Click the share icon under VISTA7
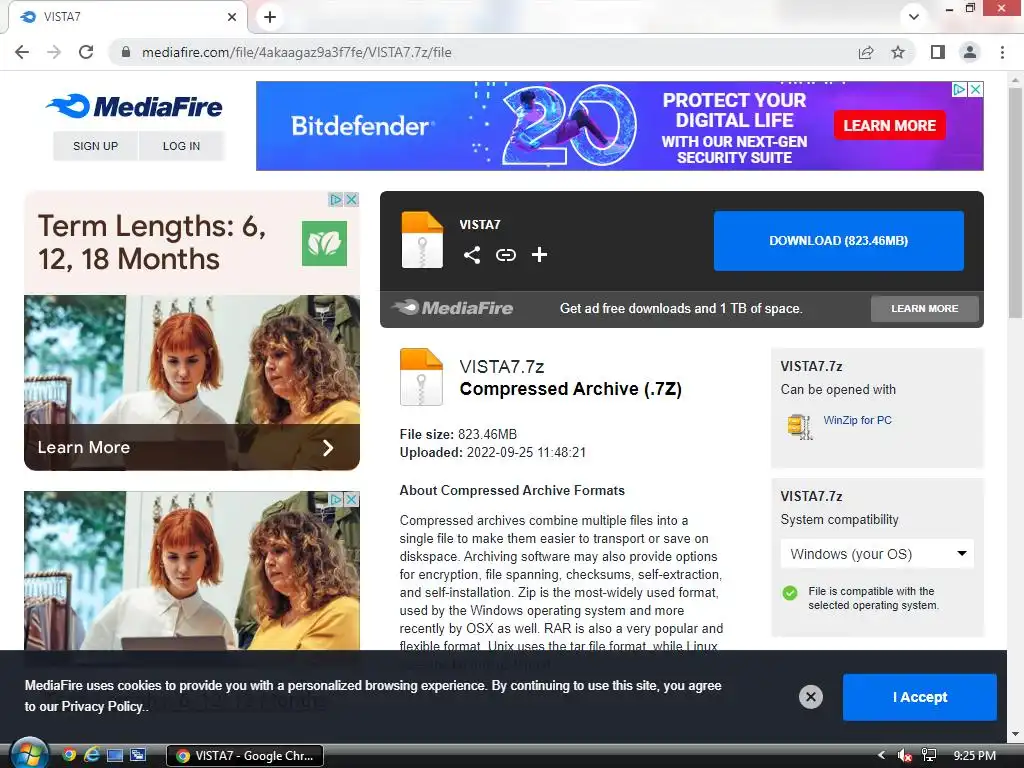The width and height of the screenshot is (1024, 768). click(x=472, y=255)
